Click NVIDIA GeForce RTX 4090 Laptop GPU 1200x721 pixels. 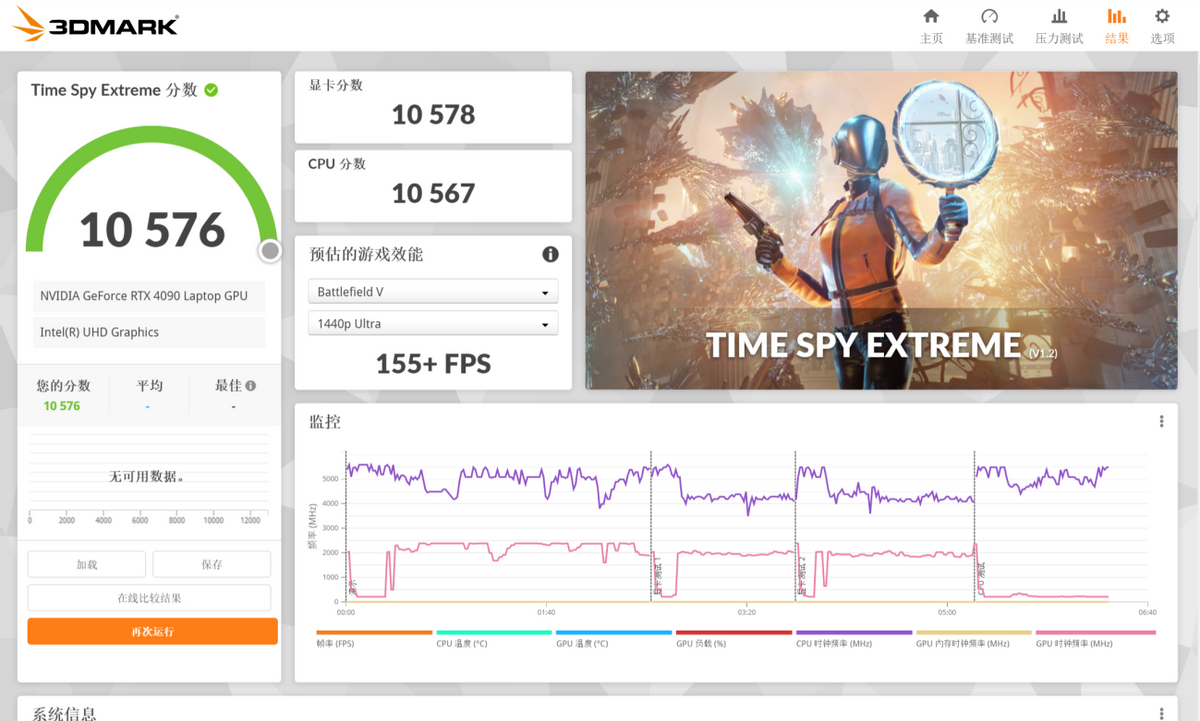pyautogui.click(x=149, y=296)
